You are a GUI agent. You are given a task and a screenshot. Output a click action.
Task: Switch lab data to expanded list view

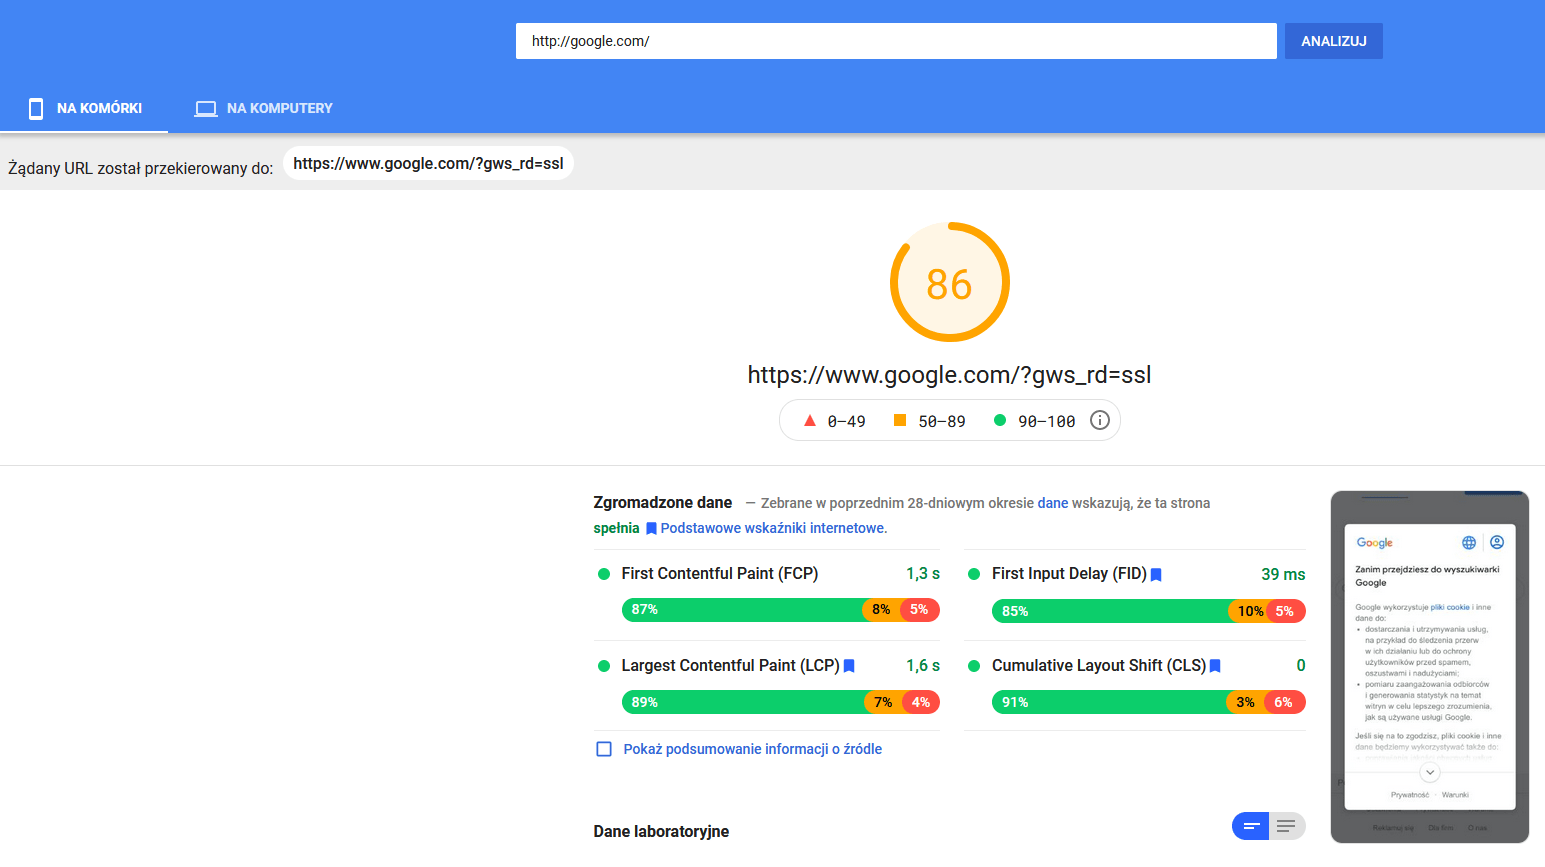coord(1287,826)
